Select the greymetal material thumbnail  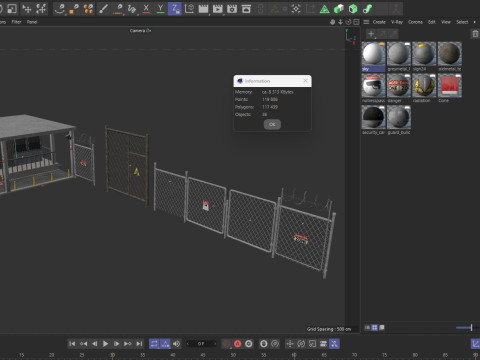tap(399, 54)
